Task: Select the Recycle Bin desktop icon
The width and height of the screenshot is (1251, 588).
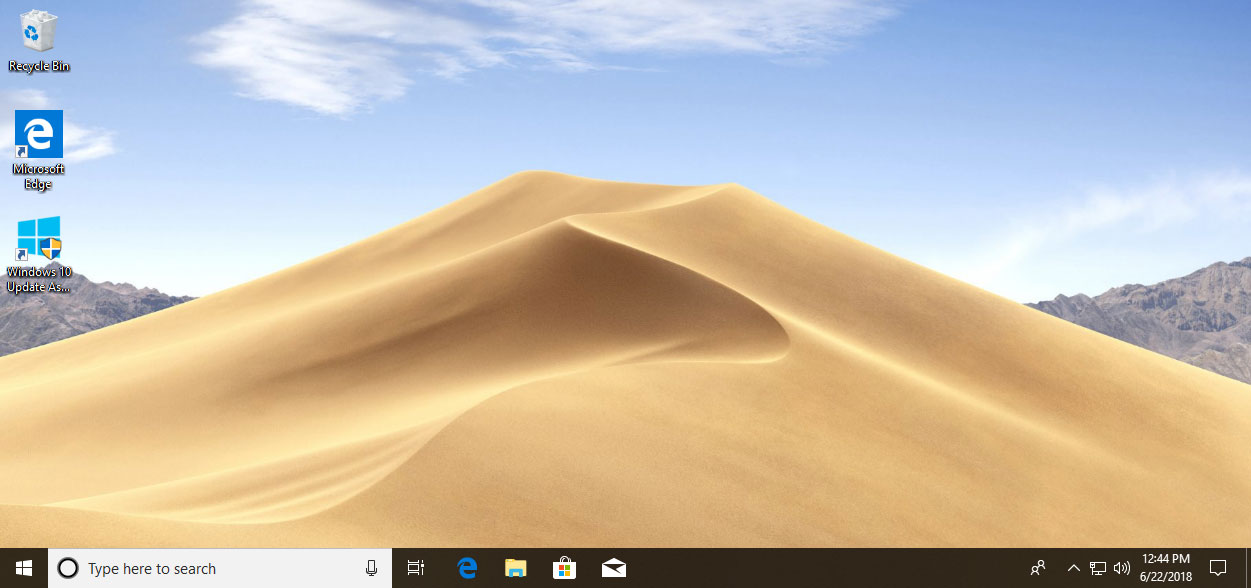Action: point(39,40)
